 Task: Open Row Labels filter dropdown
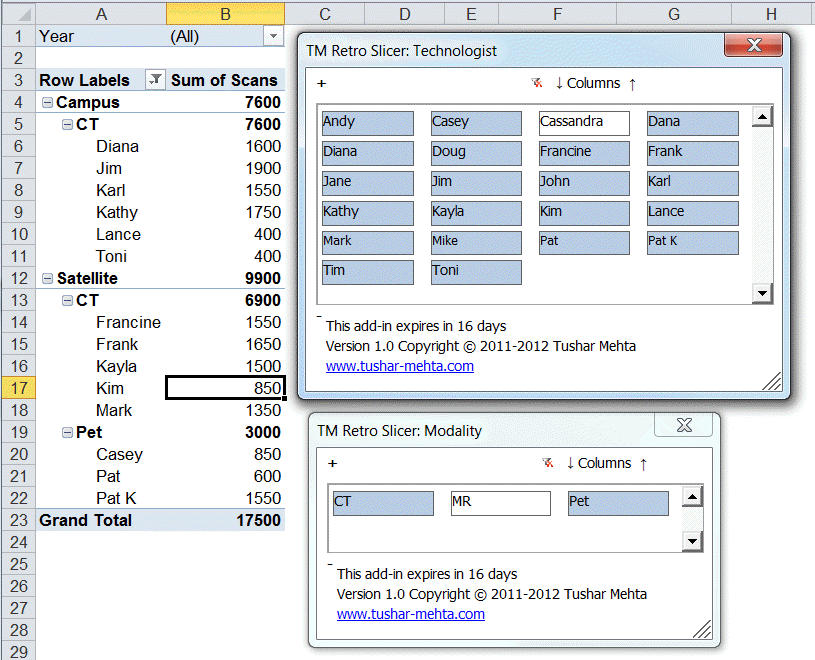click(155, 80)
